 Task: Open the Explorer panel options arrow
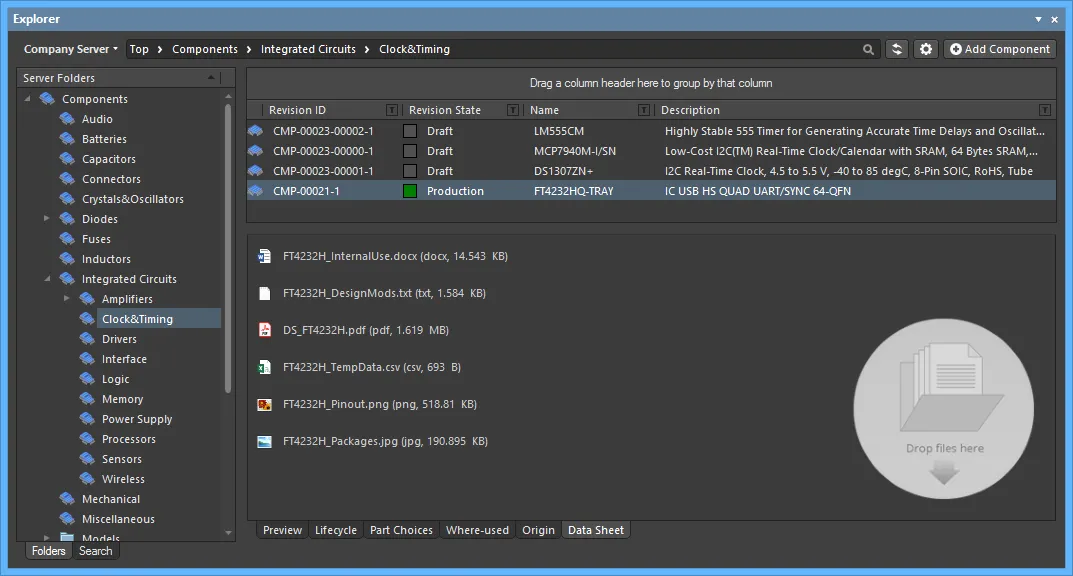coord(1038,19)
